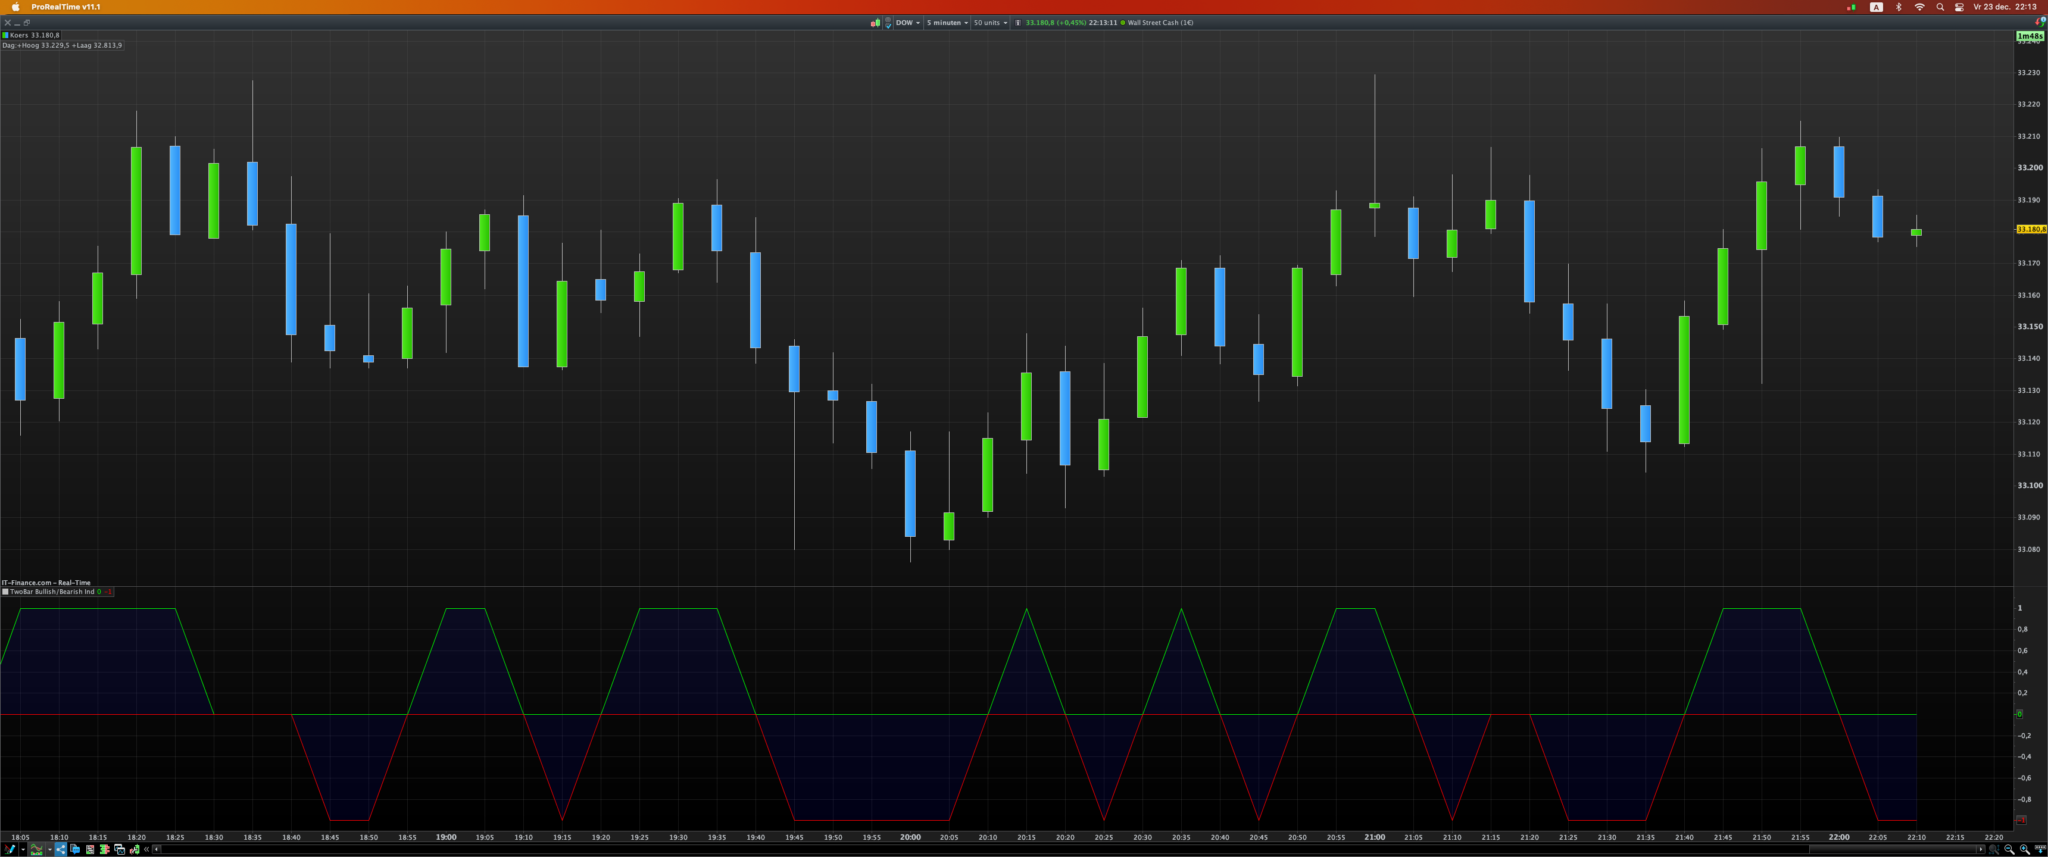Expand the indicator options arrow
This screenshot has height=857, width=2048.
coord(49,849)
